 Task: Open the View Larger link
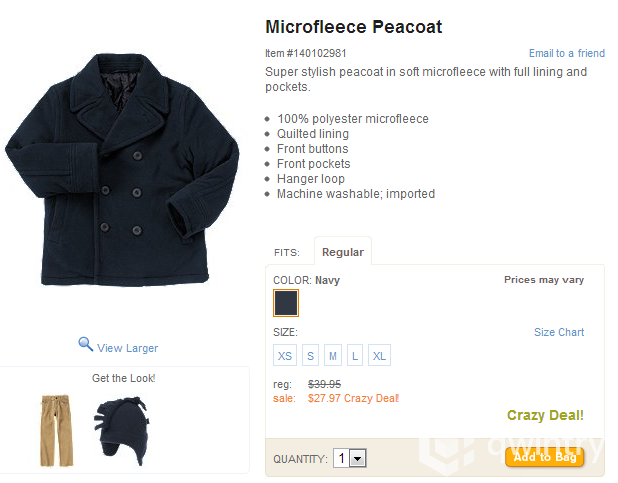pyautogui.click(x=127, y=348)
